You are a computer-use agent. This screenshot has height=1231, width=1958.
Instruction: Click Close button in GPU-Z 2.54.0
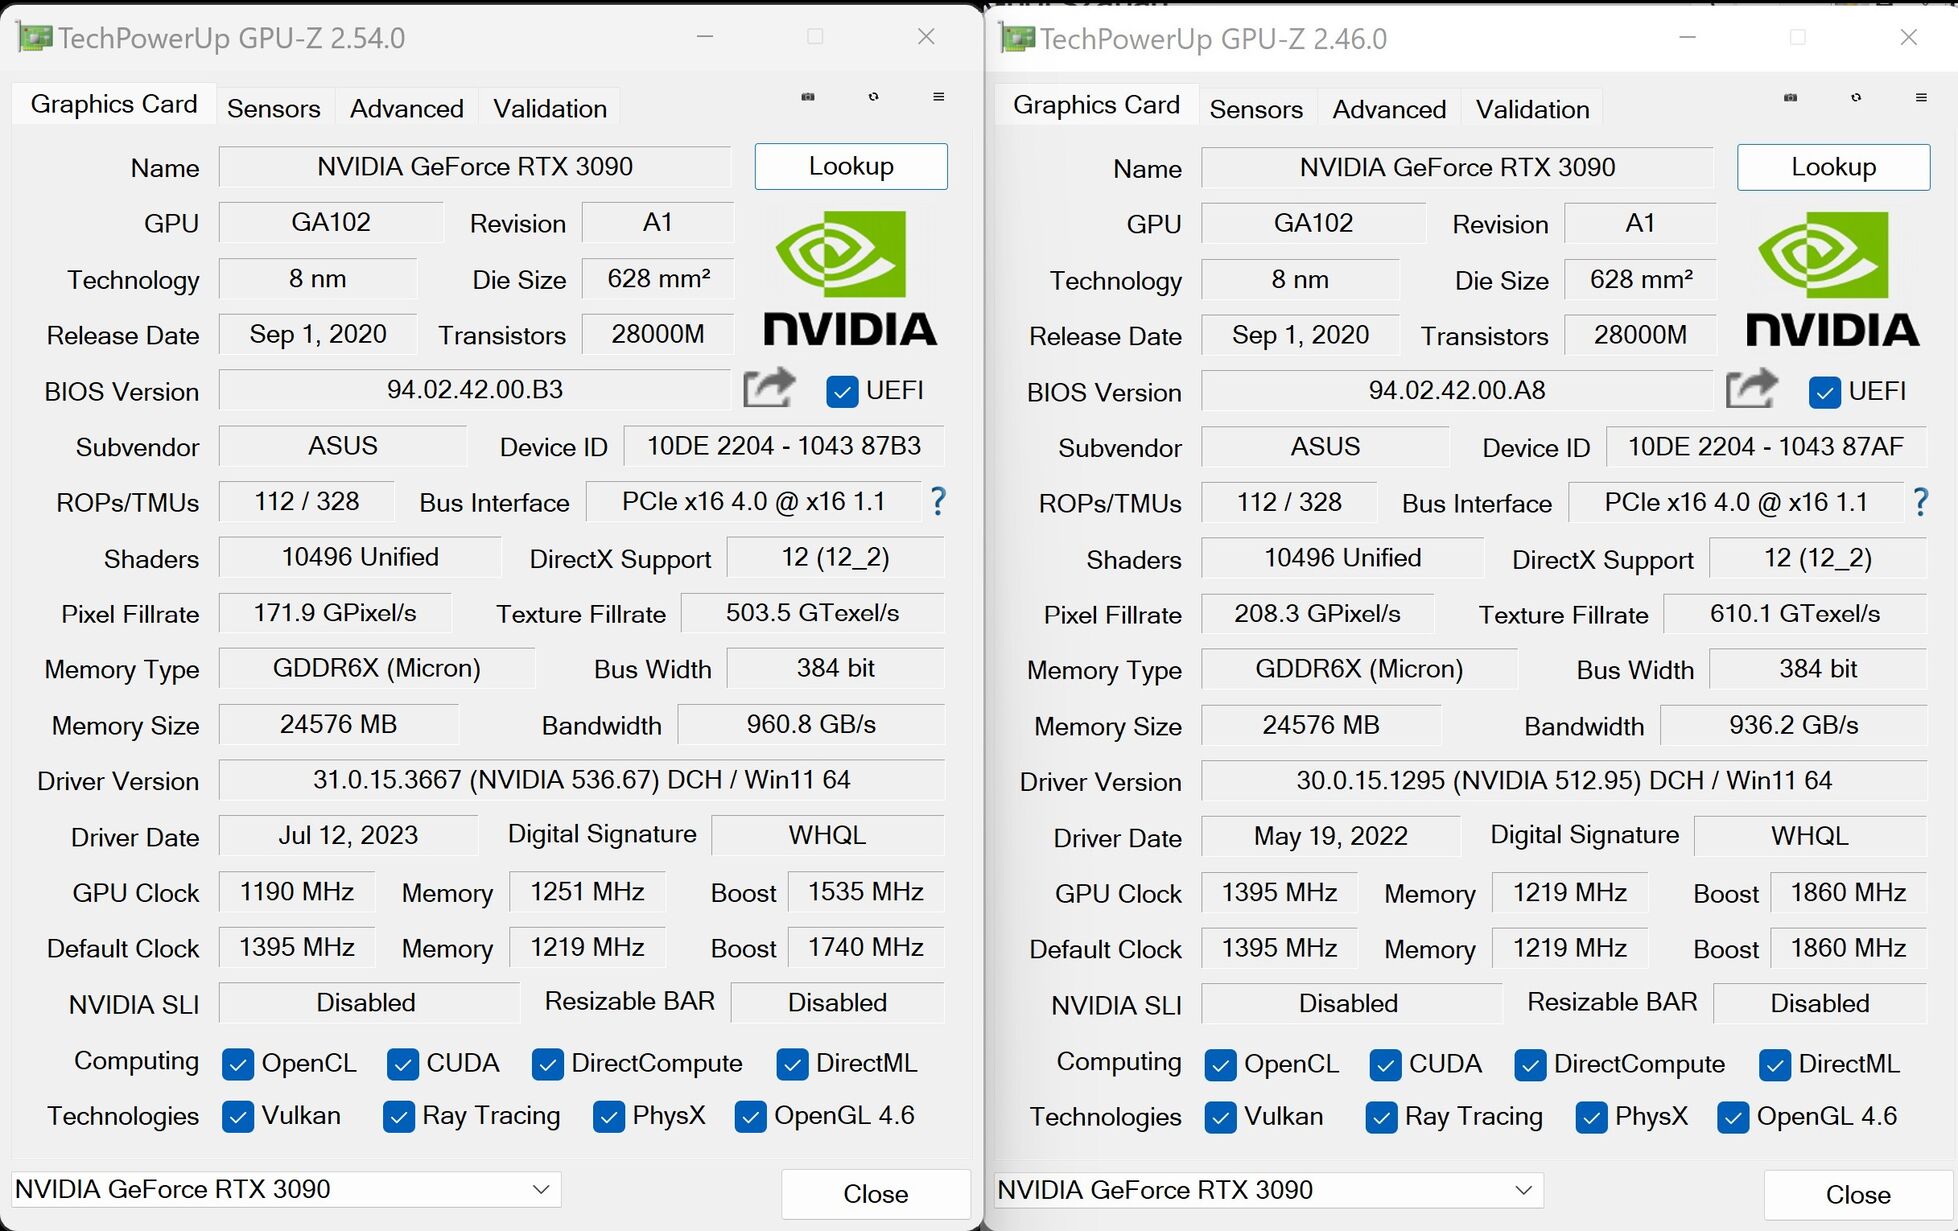876,1194
